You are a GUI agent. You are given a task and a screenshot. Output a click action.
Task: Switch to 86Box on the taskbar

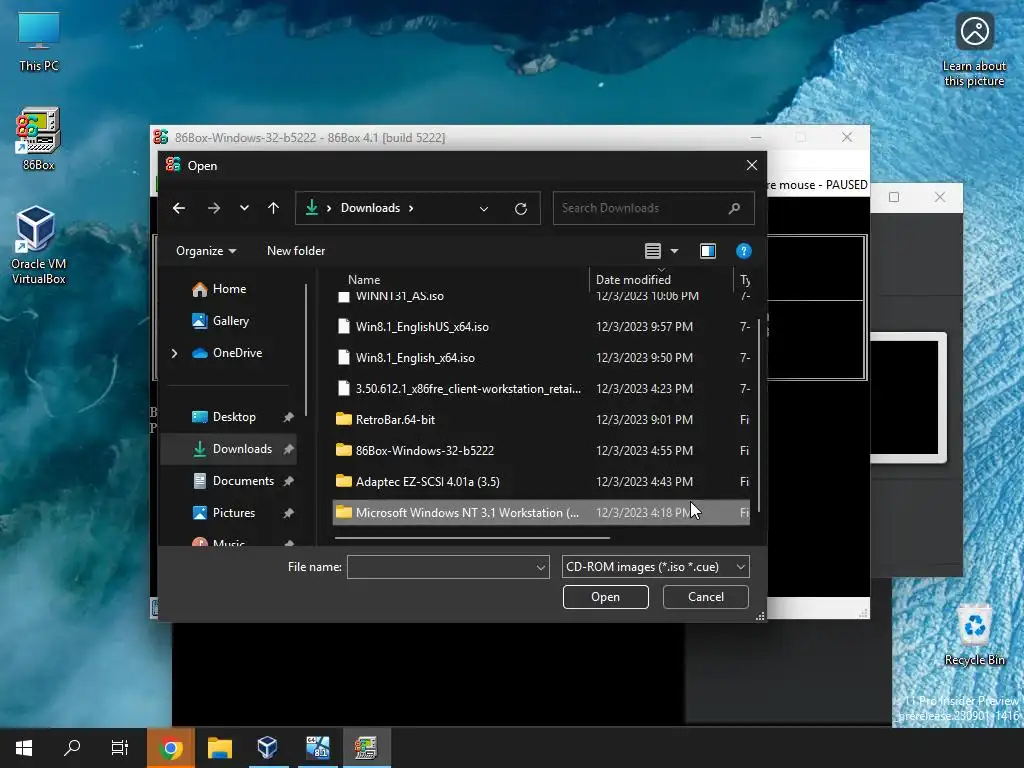tap(366, 748)
